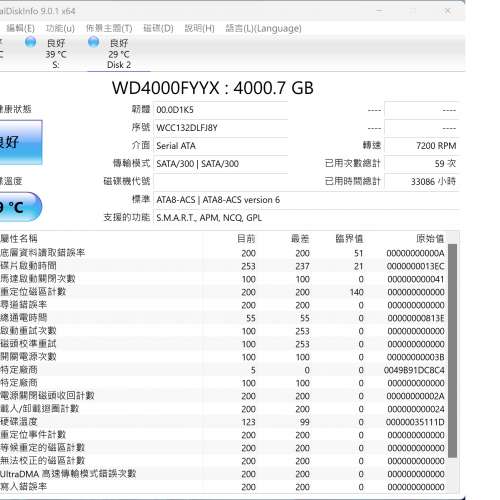Click raw value 0000035111D
The width and height of the screenshot is (500, 500).
(415, 422)
